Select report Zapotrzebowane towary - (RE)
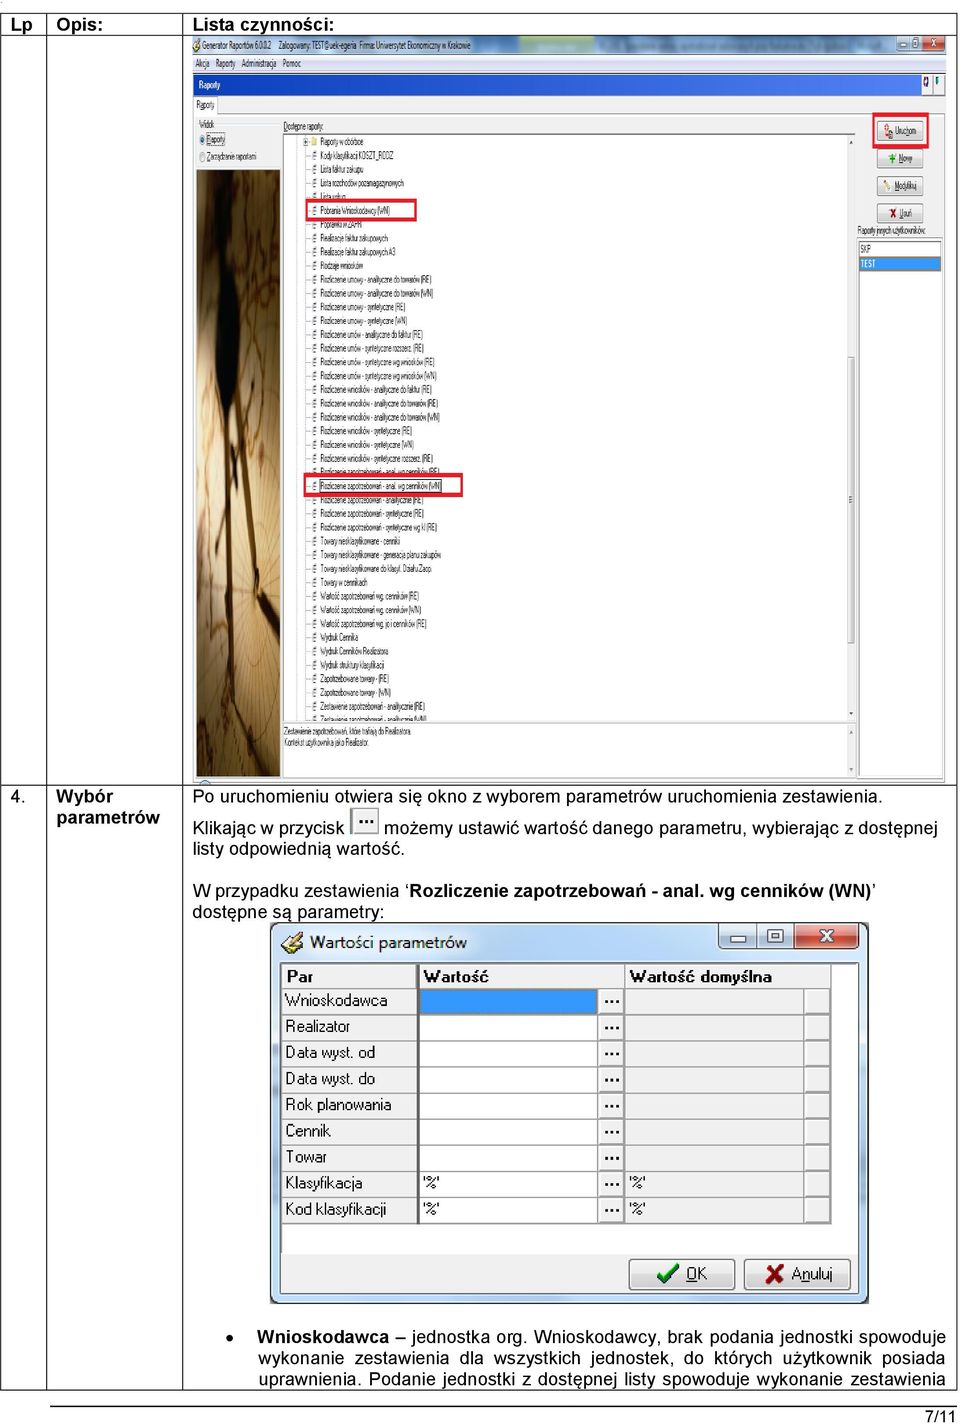This screenshot has height=1424, width=960. [x=354, y=678]
